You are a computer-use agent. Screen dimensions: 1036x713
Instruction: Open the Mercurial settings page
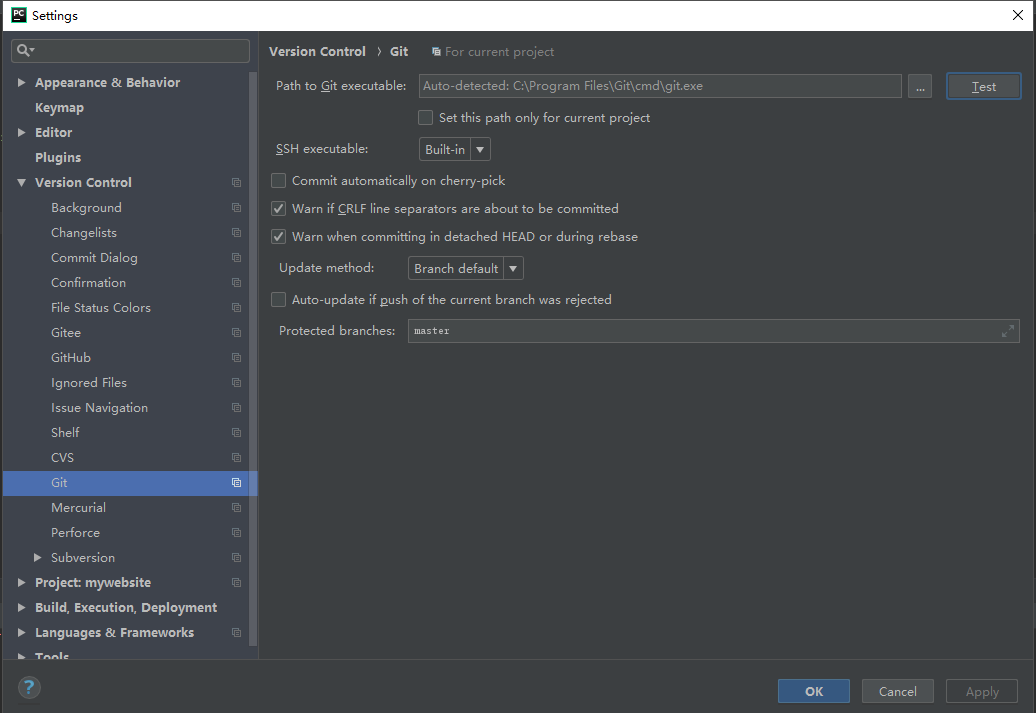(x=79, y=507)
